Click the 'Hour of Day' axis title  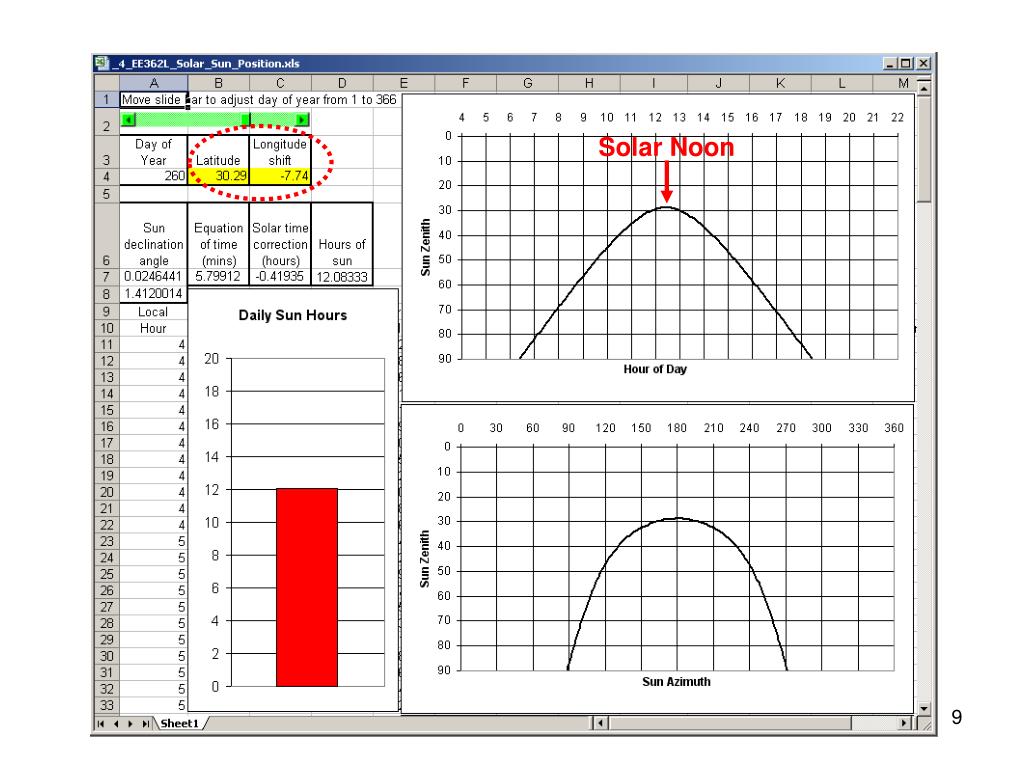pos(655,369)
